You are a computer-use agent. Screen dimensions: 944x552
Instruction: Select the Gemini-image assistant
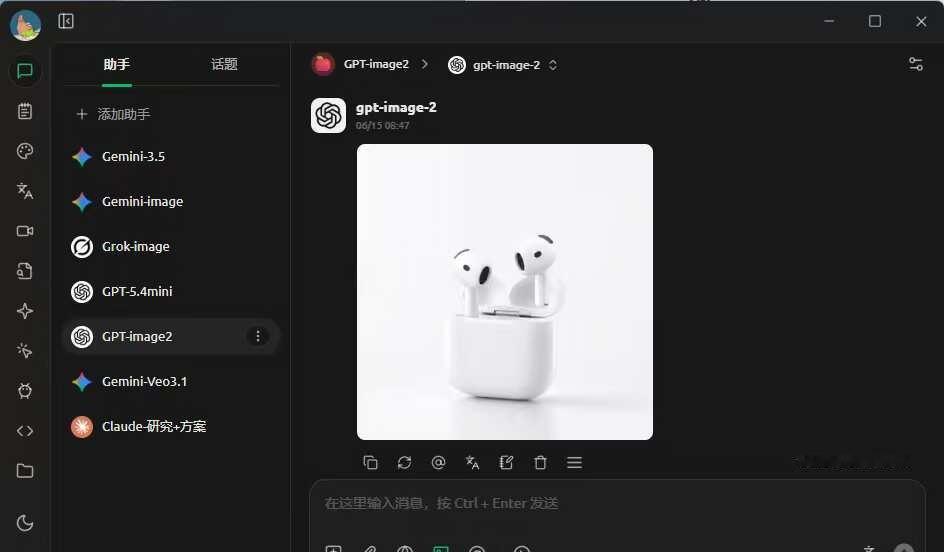tap(171, 202)
